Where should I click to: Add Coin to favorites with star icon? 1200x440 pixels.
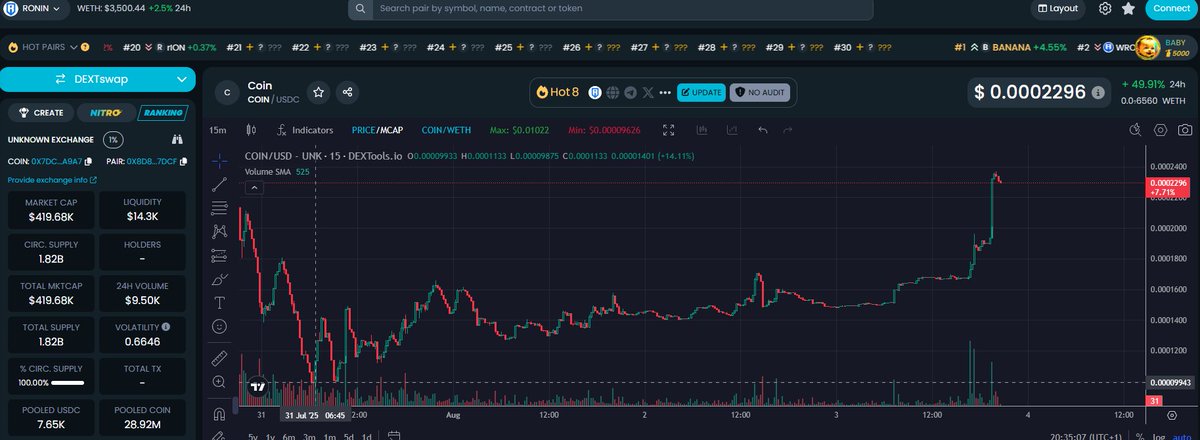tap(318, 92)
